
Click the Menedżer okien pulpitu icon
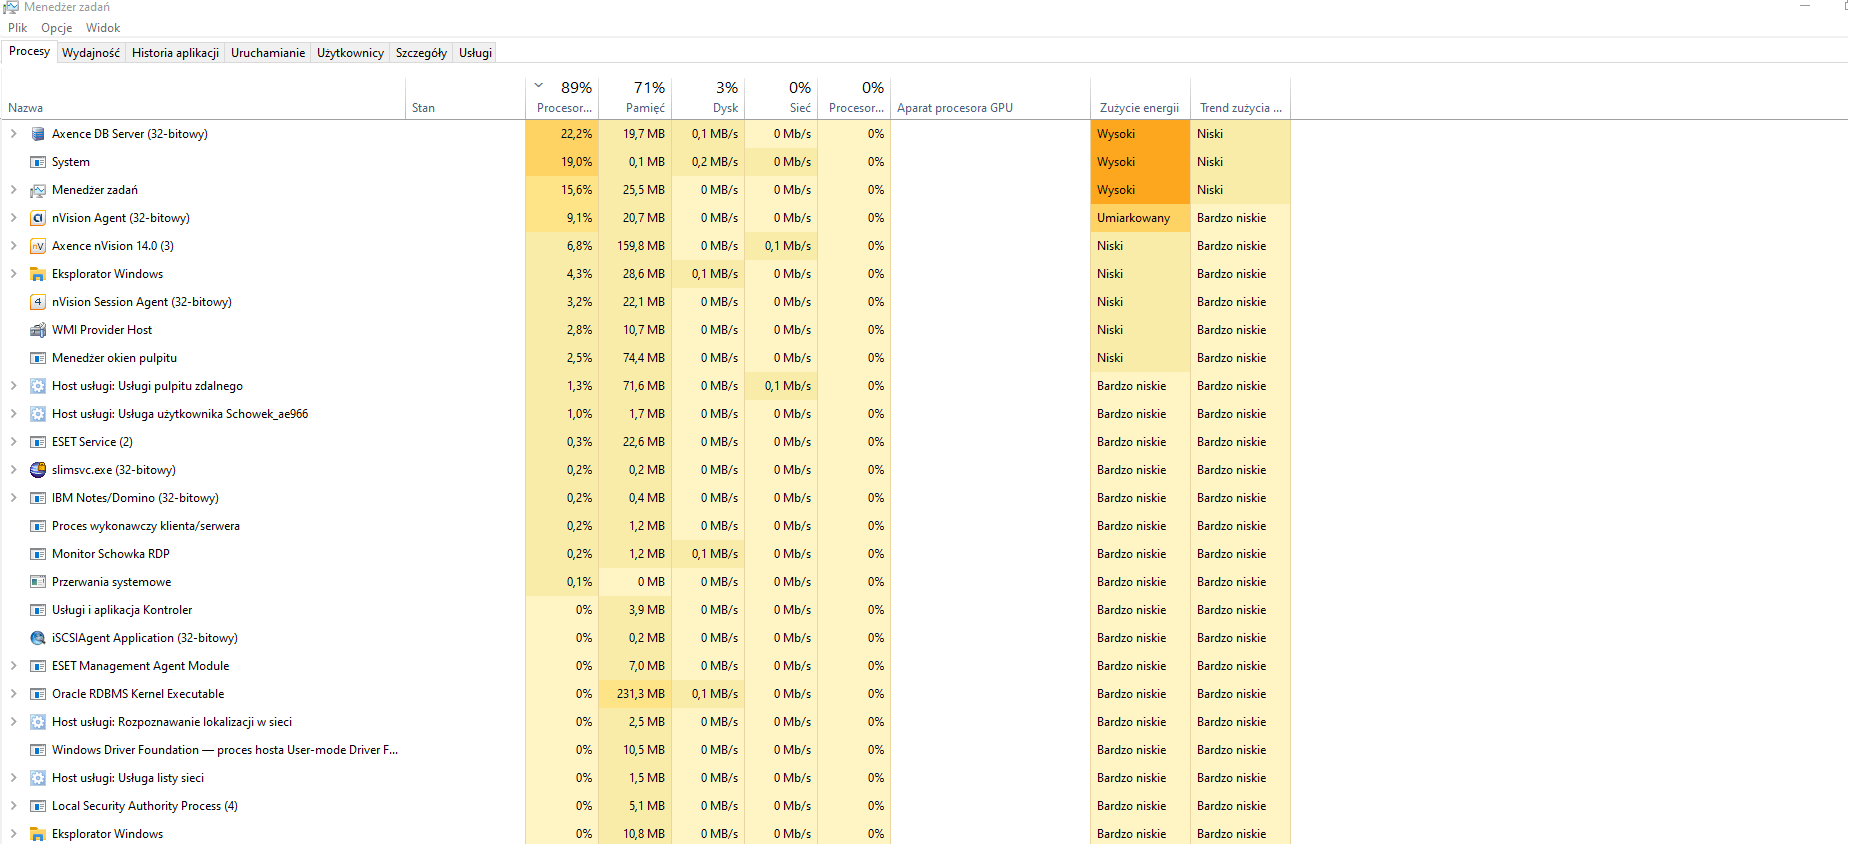pos(38,358)
